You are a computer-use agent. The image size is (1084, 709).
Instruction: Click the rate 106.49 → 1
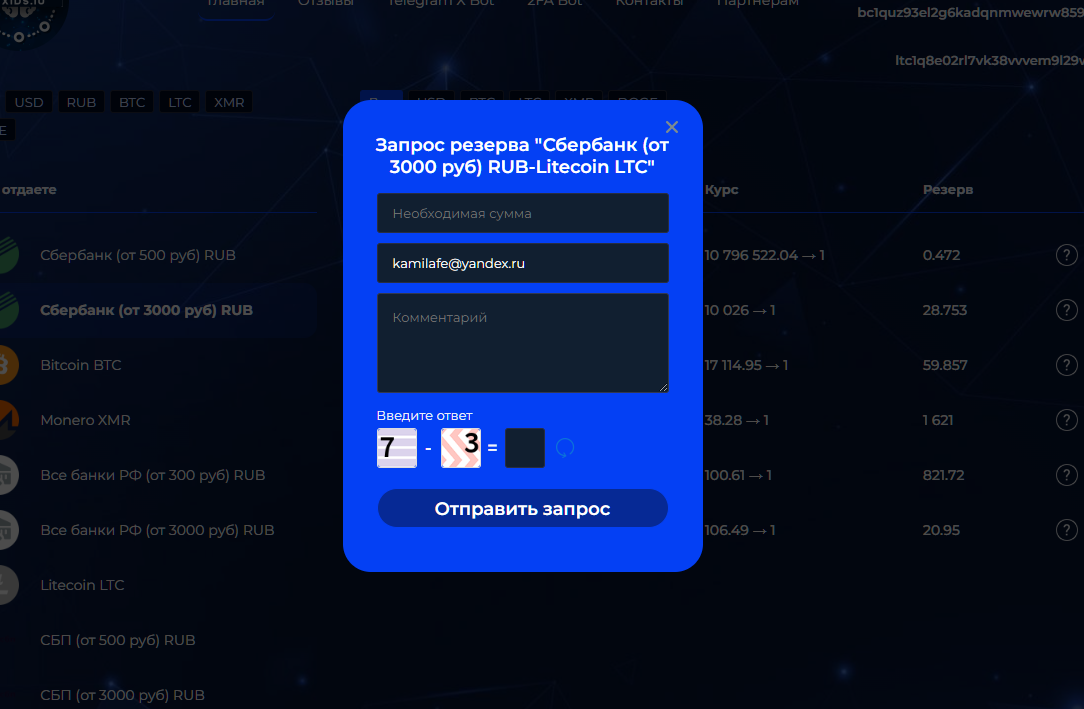740,530
